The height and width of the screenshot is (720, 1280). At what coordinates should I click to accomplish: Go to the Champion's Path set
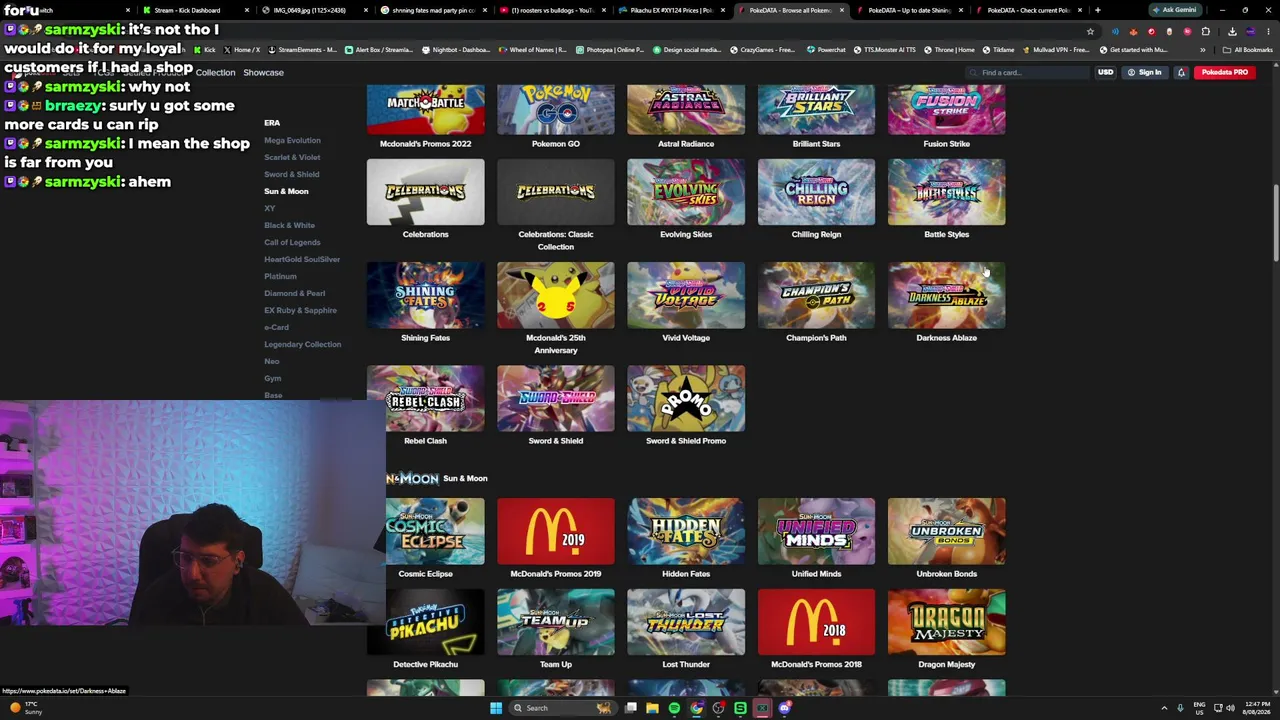point(816,295)
